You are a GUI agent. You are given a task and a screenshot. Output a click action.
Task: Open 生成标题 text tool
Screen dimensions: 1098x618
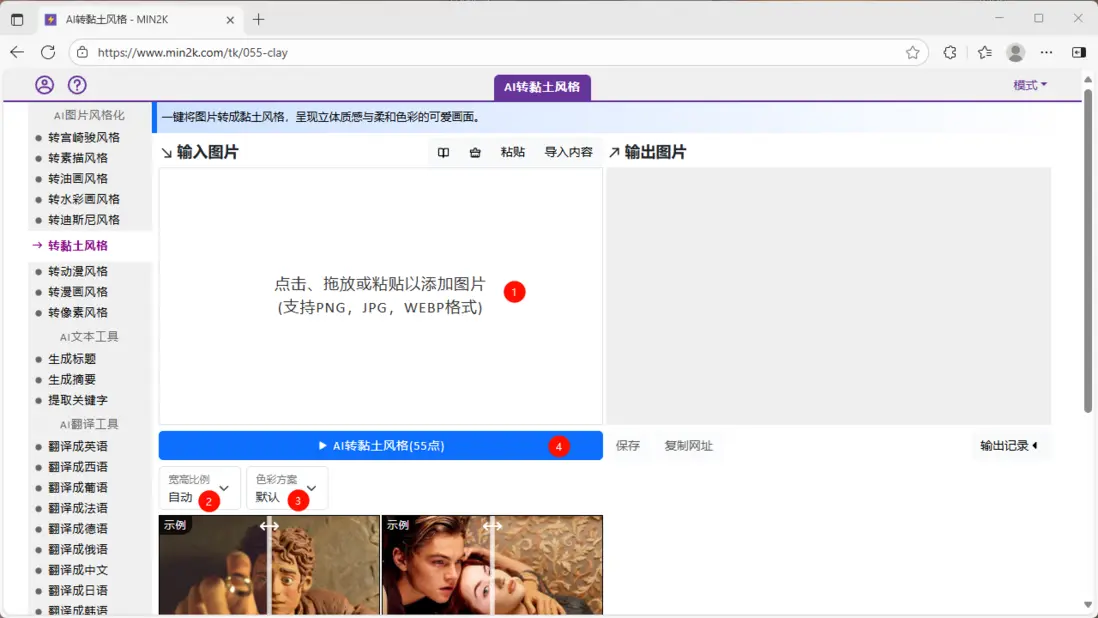click(72, 359)
